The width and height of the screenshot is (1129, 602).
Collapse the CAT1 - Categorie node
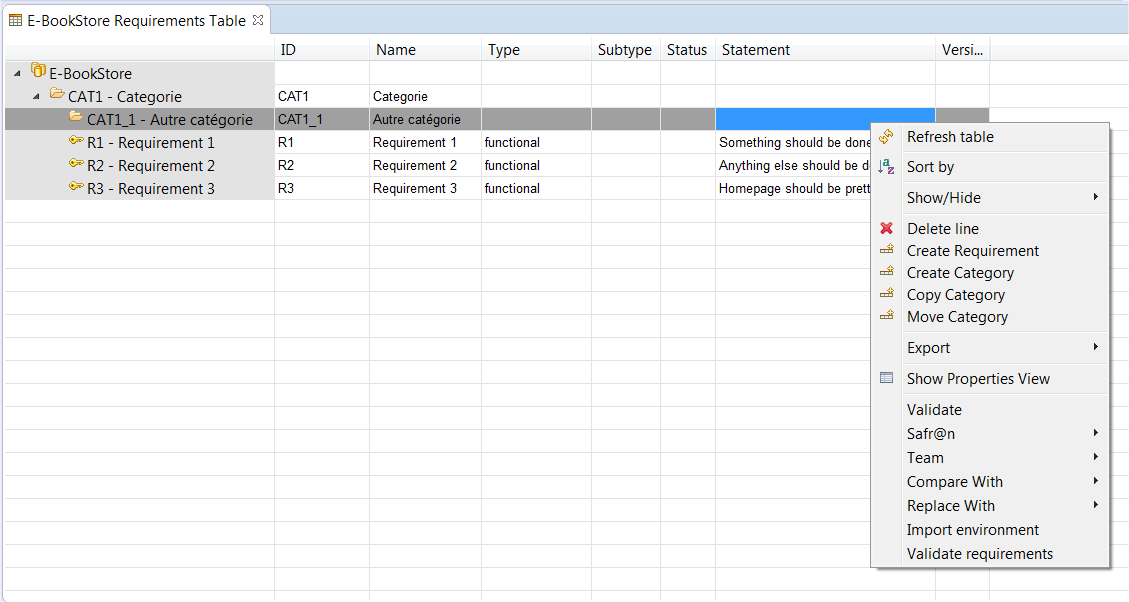(36, 96)
